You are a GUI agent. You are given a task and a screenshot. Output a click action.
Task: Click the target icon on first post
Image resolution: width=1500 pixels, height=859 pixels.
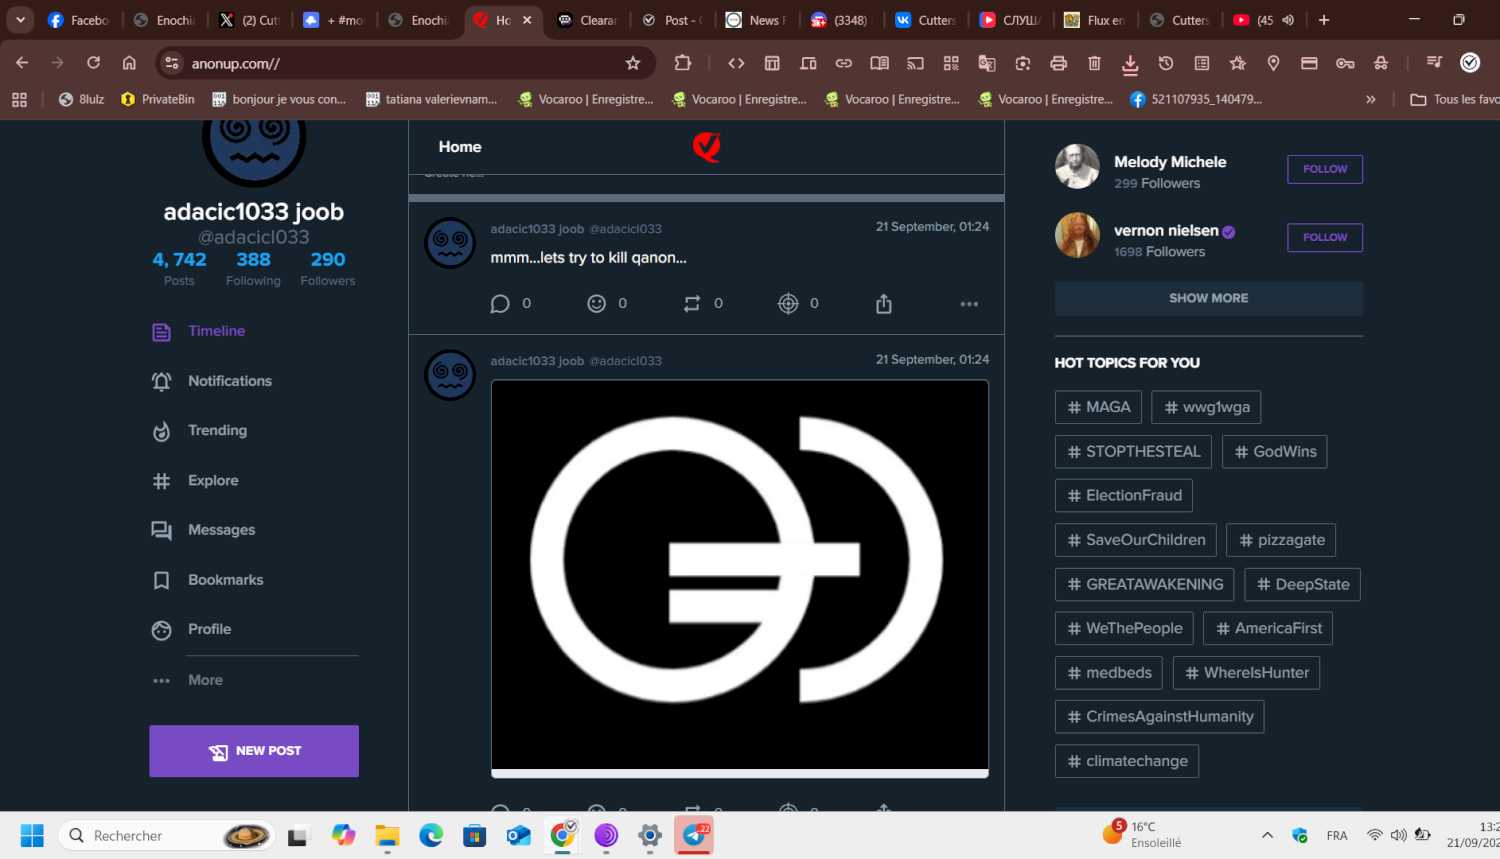tap(788, 304)
